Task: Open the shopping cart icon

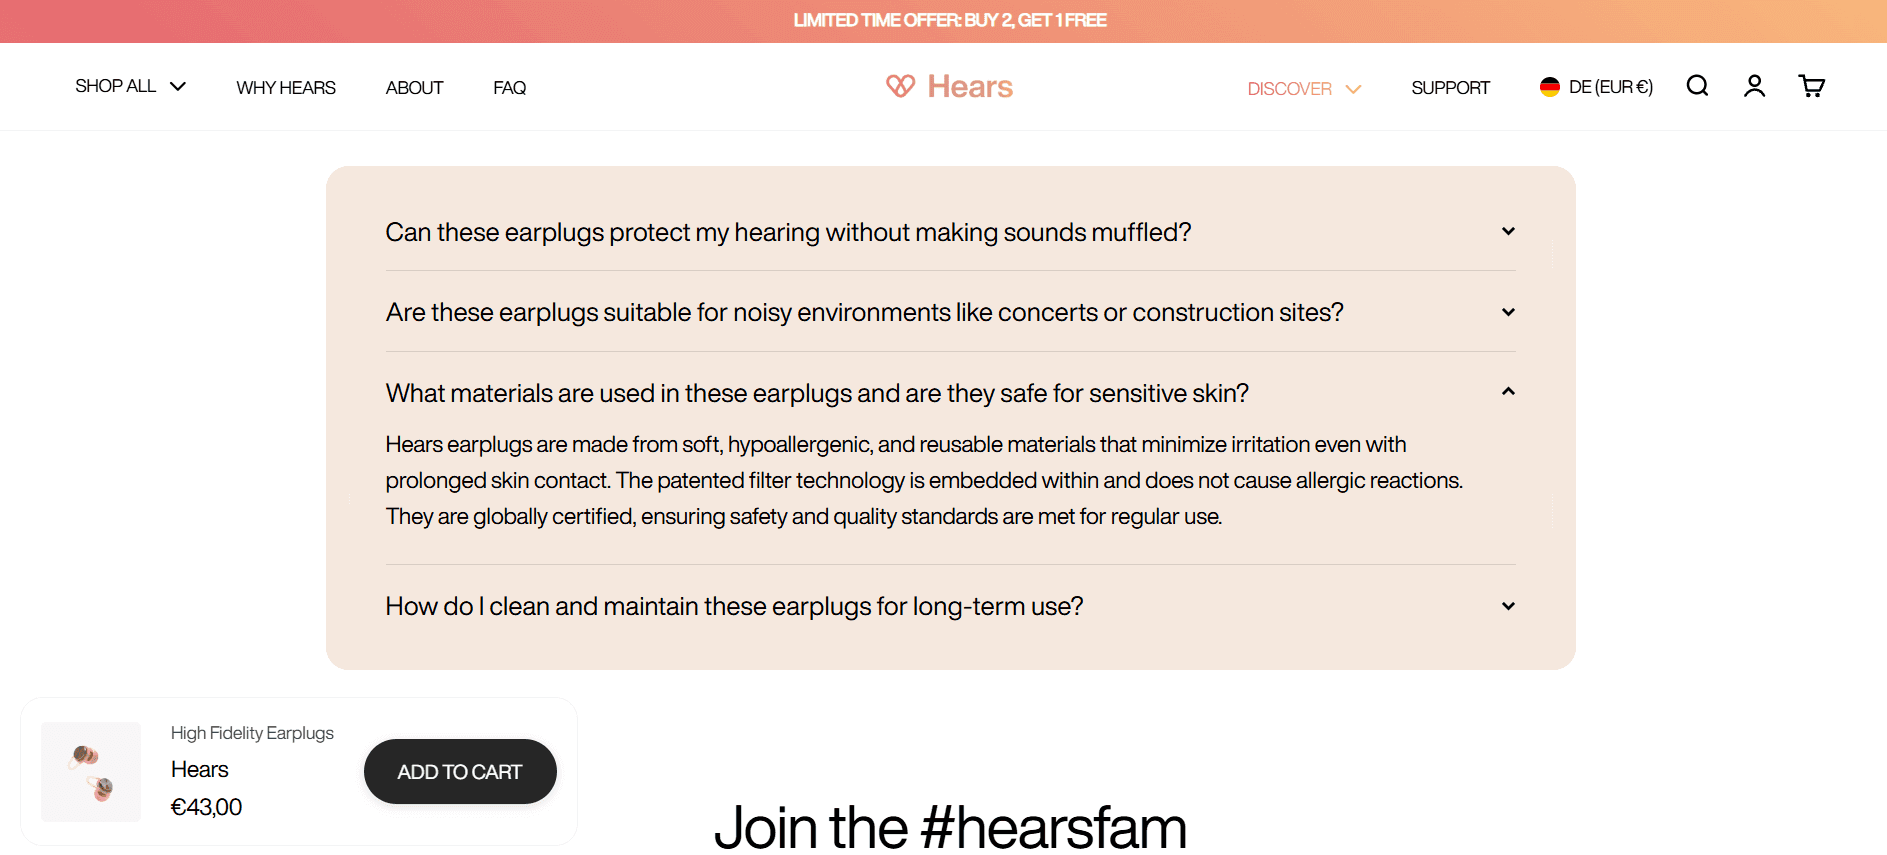Action: [x=1811, y=86]
